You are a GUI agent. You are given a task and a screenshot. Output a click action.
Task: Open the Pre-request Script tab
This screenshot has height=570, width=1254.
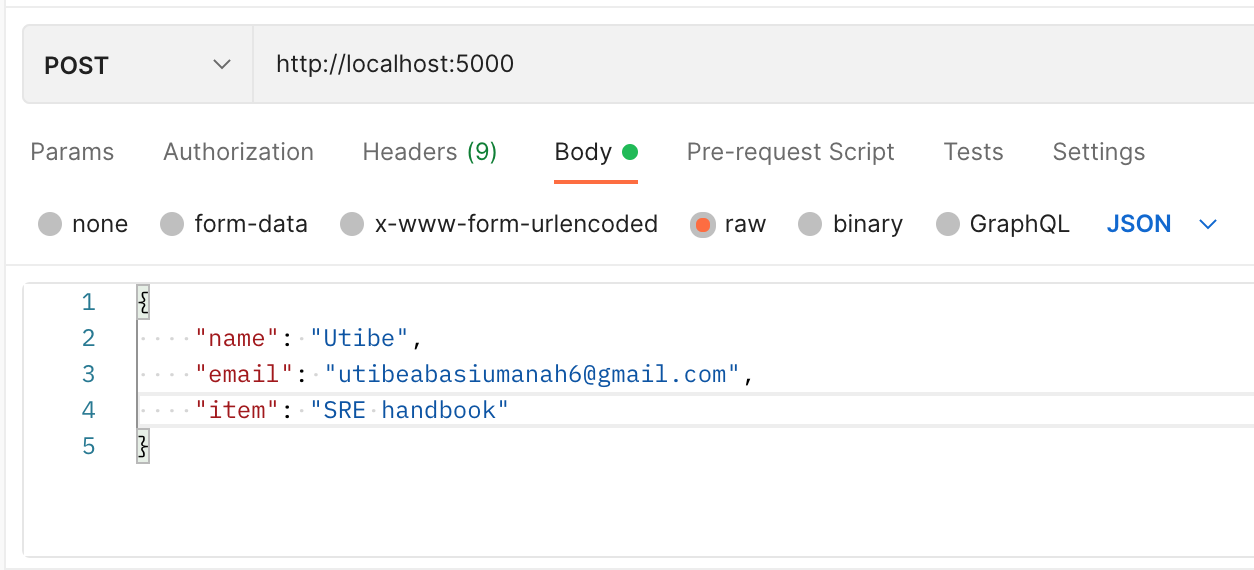(x=790, y=152)
